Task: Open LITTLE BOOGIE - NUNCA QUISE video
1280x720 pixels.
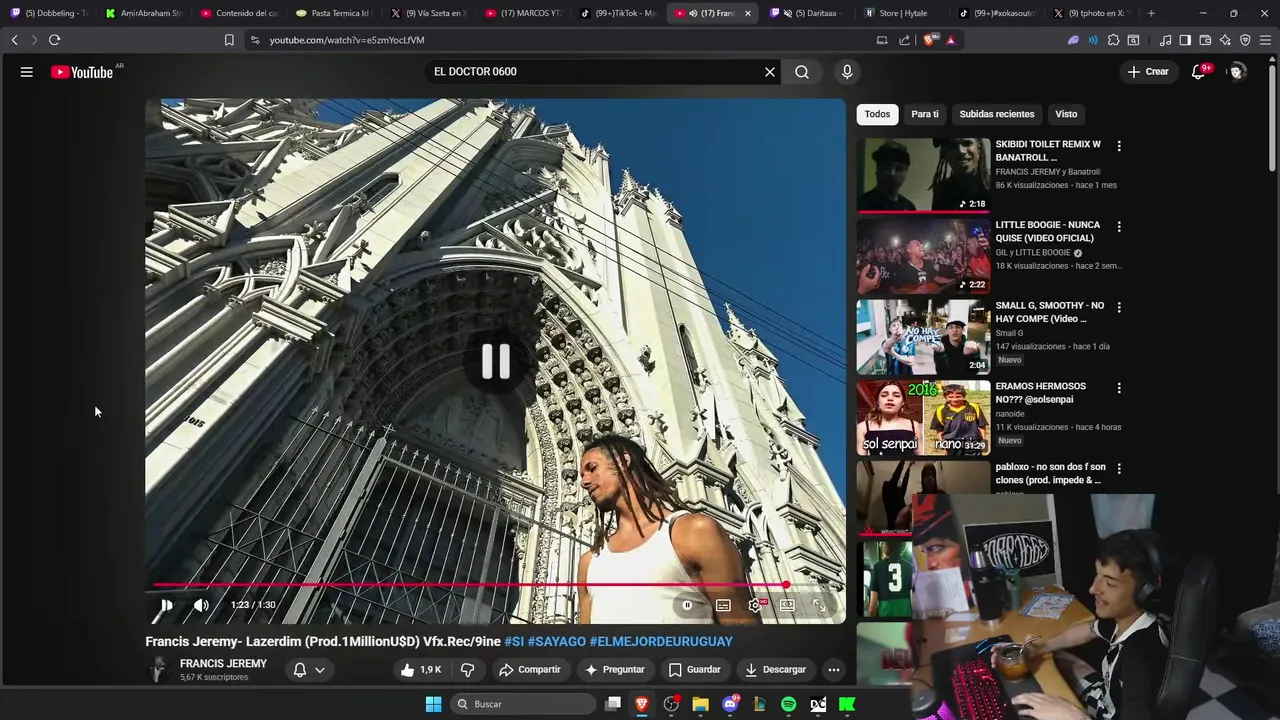Action: coord(923,256)
